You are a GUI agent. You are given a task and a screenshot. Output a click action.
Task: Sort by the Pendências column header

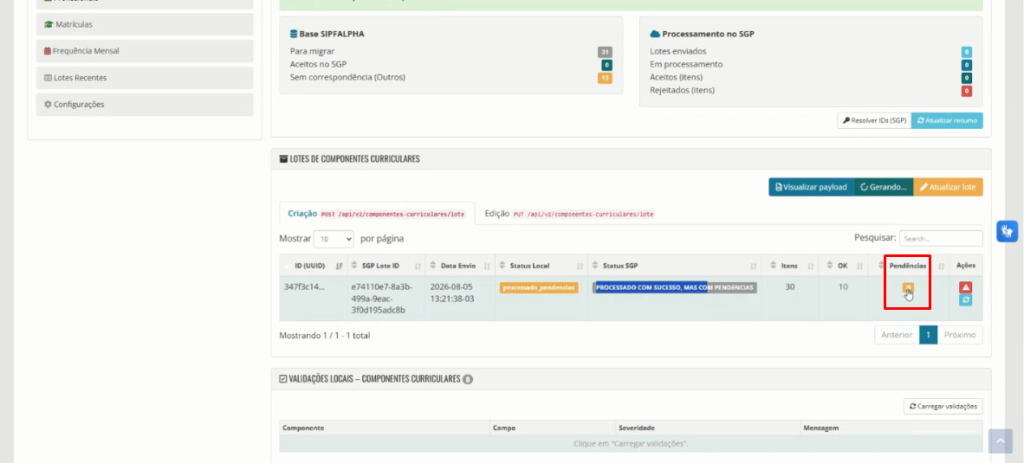point(908,266)
